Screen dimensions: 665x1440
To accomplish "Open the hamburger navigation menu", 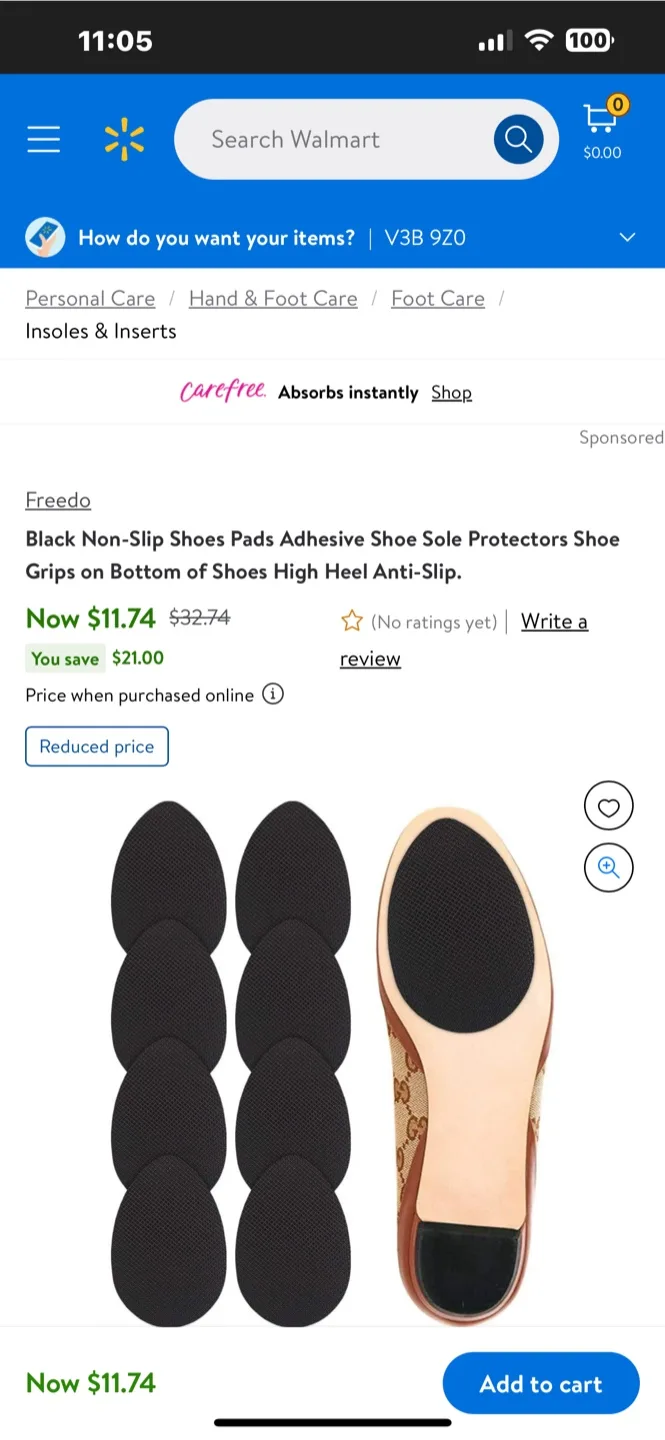I will [43, 139].
